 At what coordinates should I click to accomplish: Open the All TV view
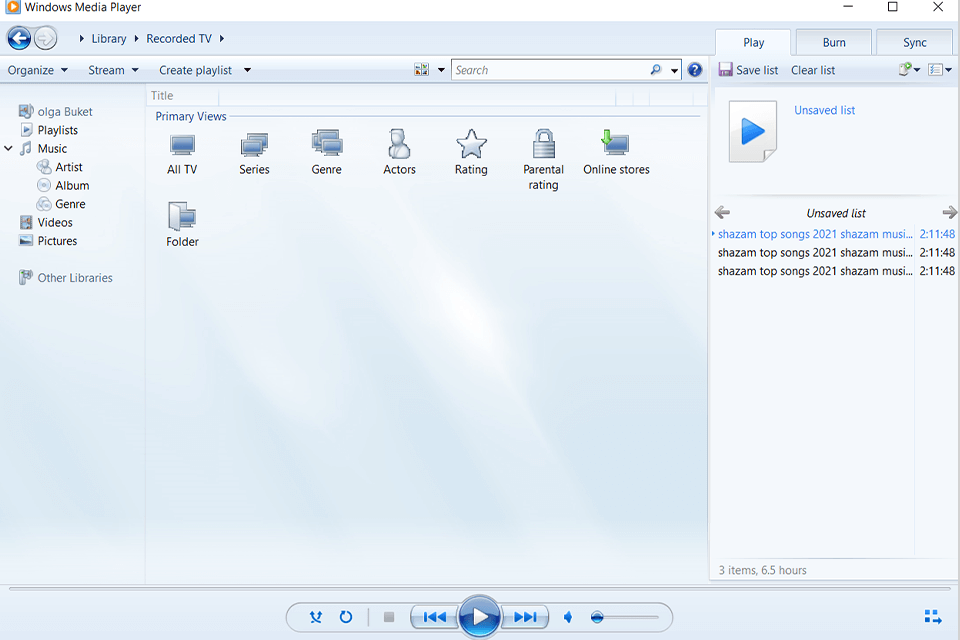point(182,154)
